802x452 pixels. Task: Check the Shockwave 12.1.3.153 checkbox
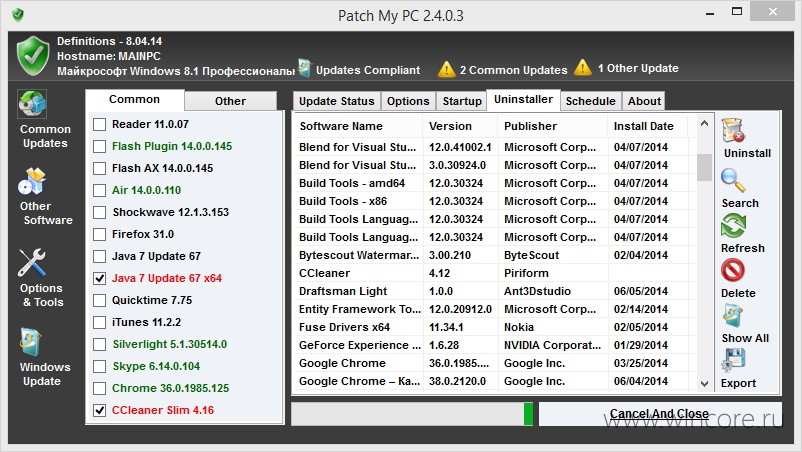[100, 212]
